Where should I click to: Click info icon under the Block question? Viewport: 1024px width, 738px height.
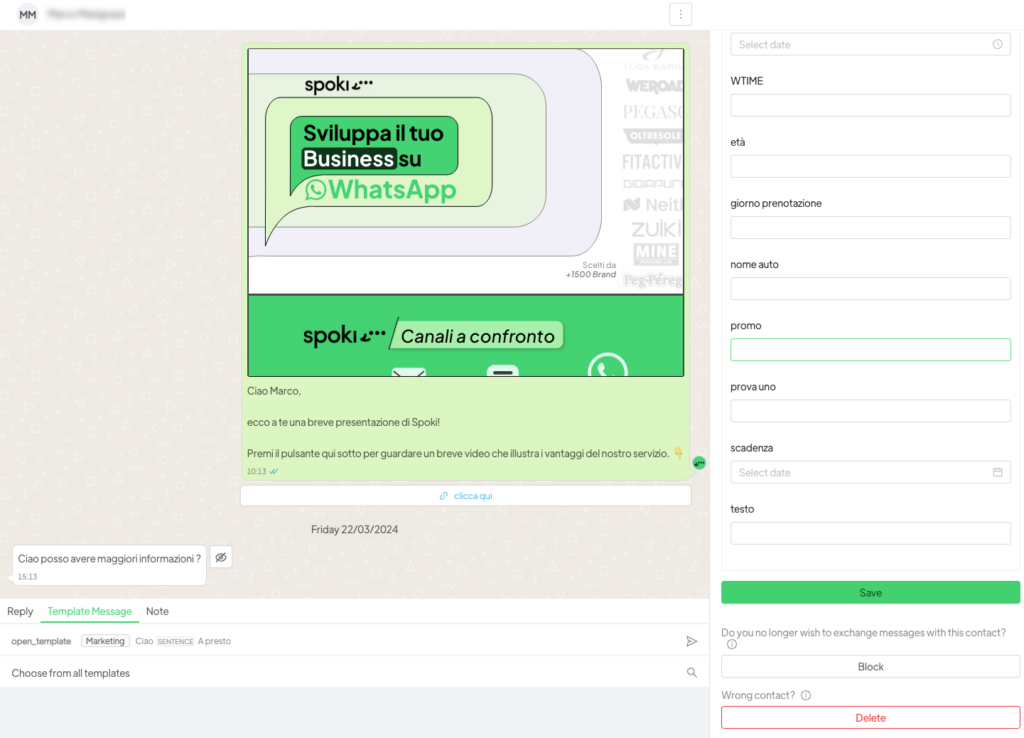(732, 645)
